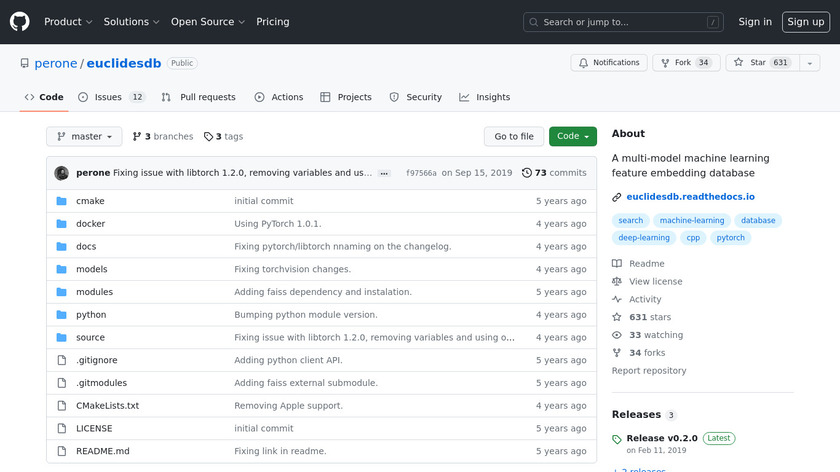Open the master branch dropdown
The image size is (840, 472).
pyautogui.click(x=84, y=136)
